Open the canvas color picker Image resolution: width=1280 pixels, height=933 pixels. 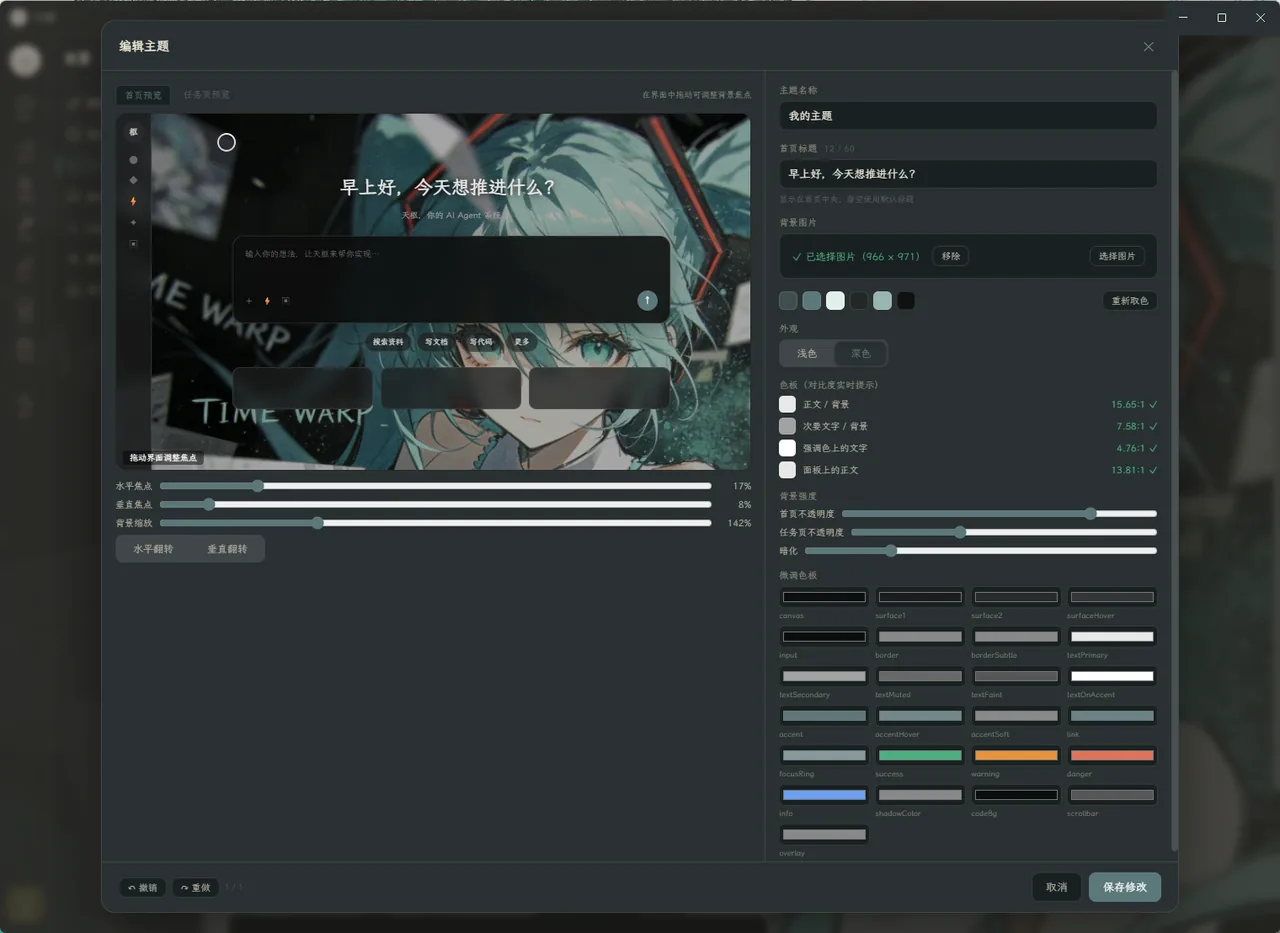[x=824, y=597]
